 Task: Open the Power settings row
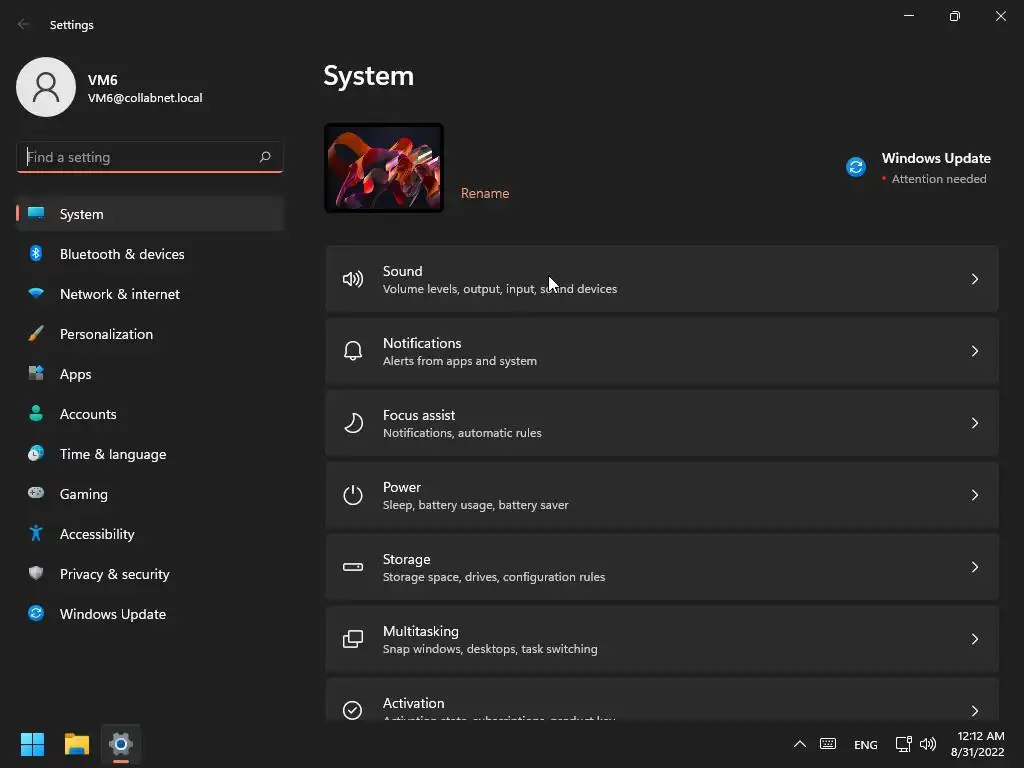coord(661,495)
